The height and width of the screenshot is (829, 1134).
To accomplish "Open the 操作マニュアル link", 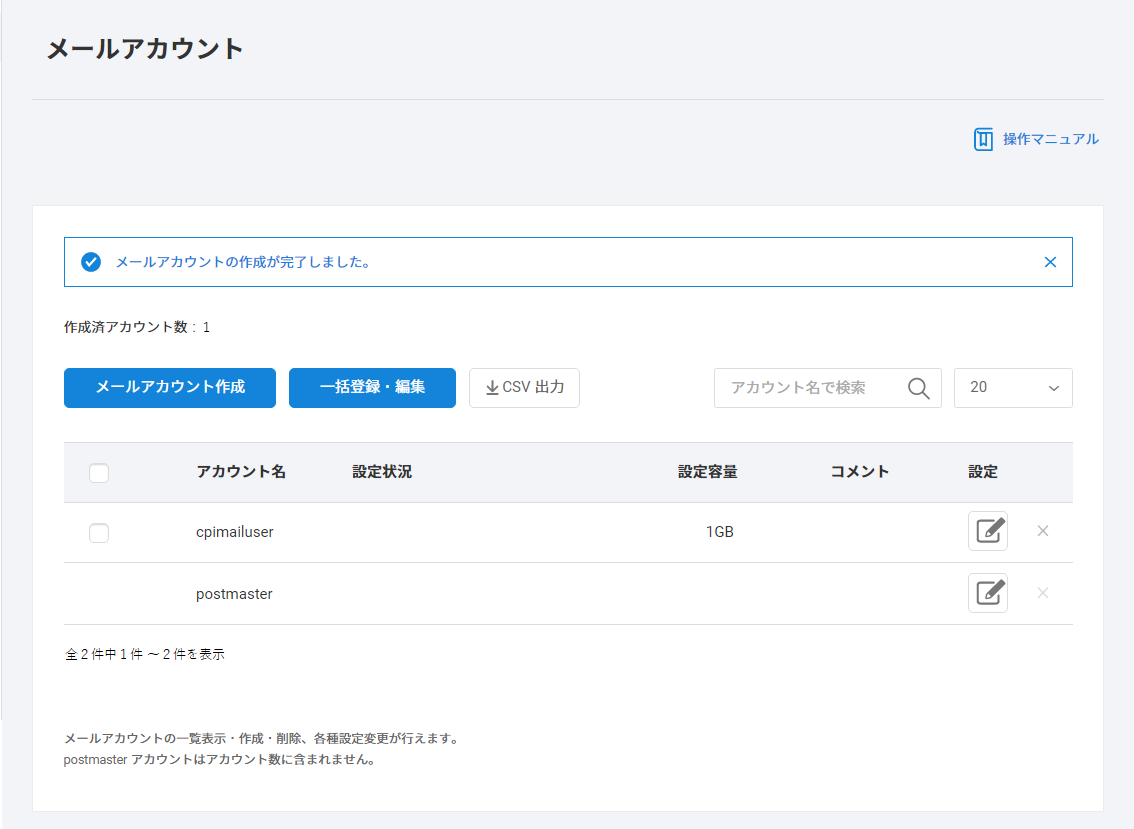I will tap(1050, 139).
